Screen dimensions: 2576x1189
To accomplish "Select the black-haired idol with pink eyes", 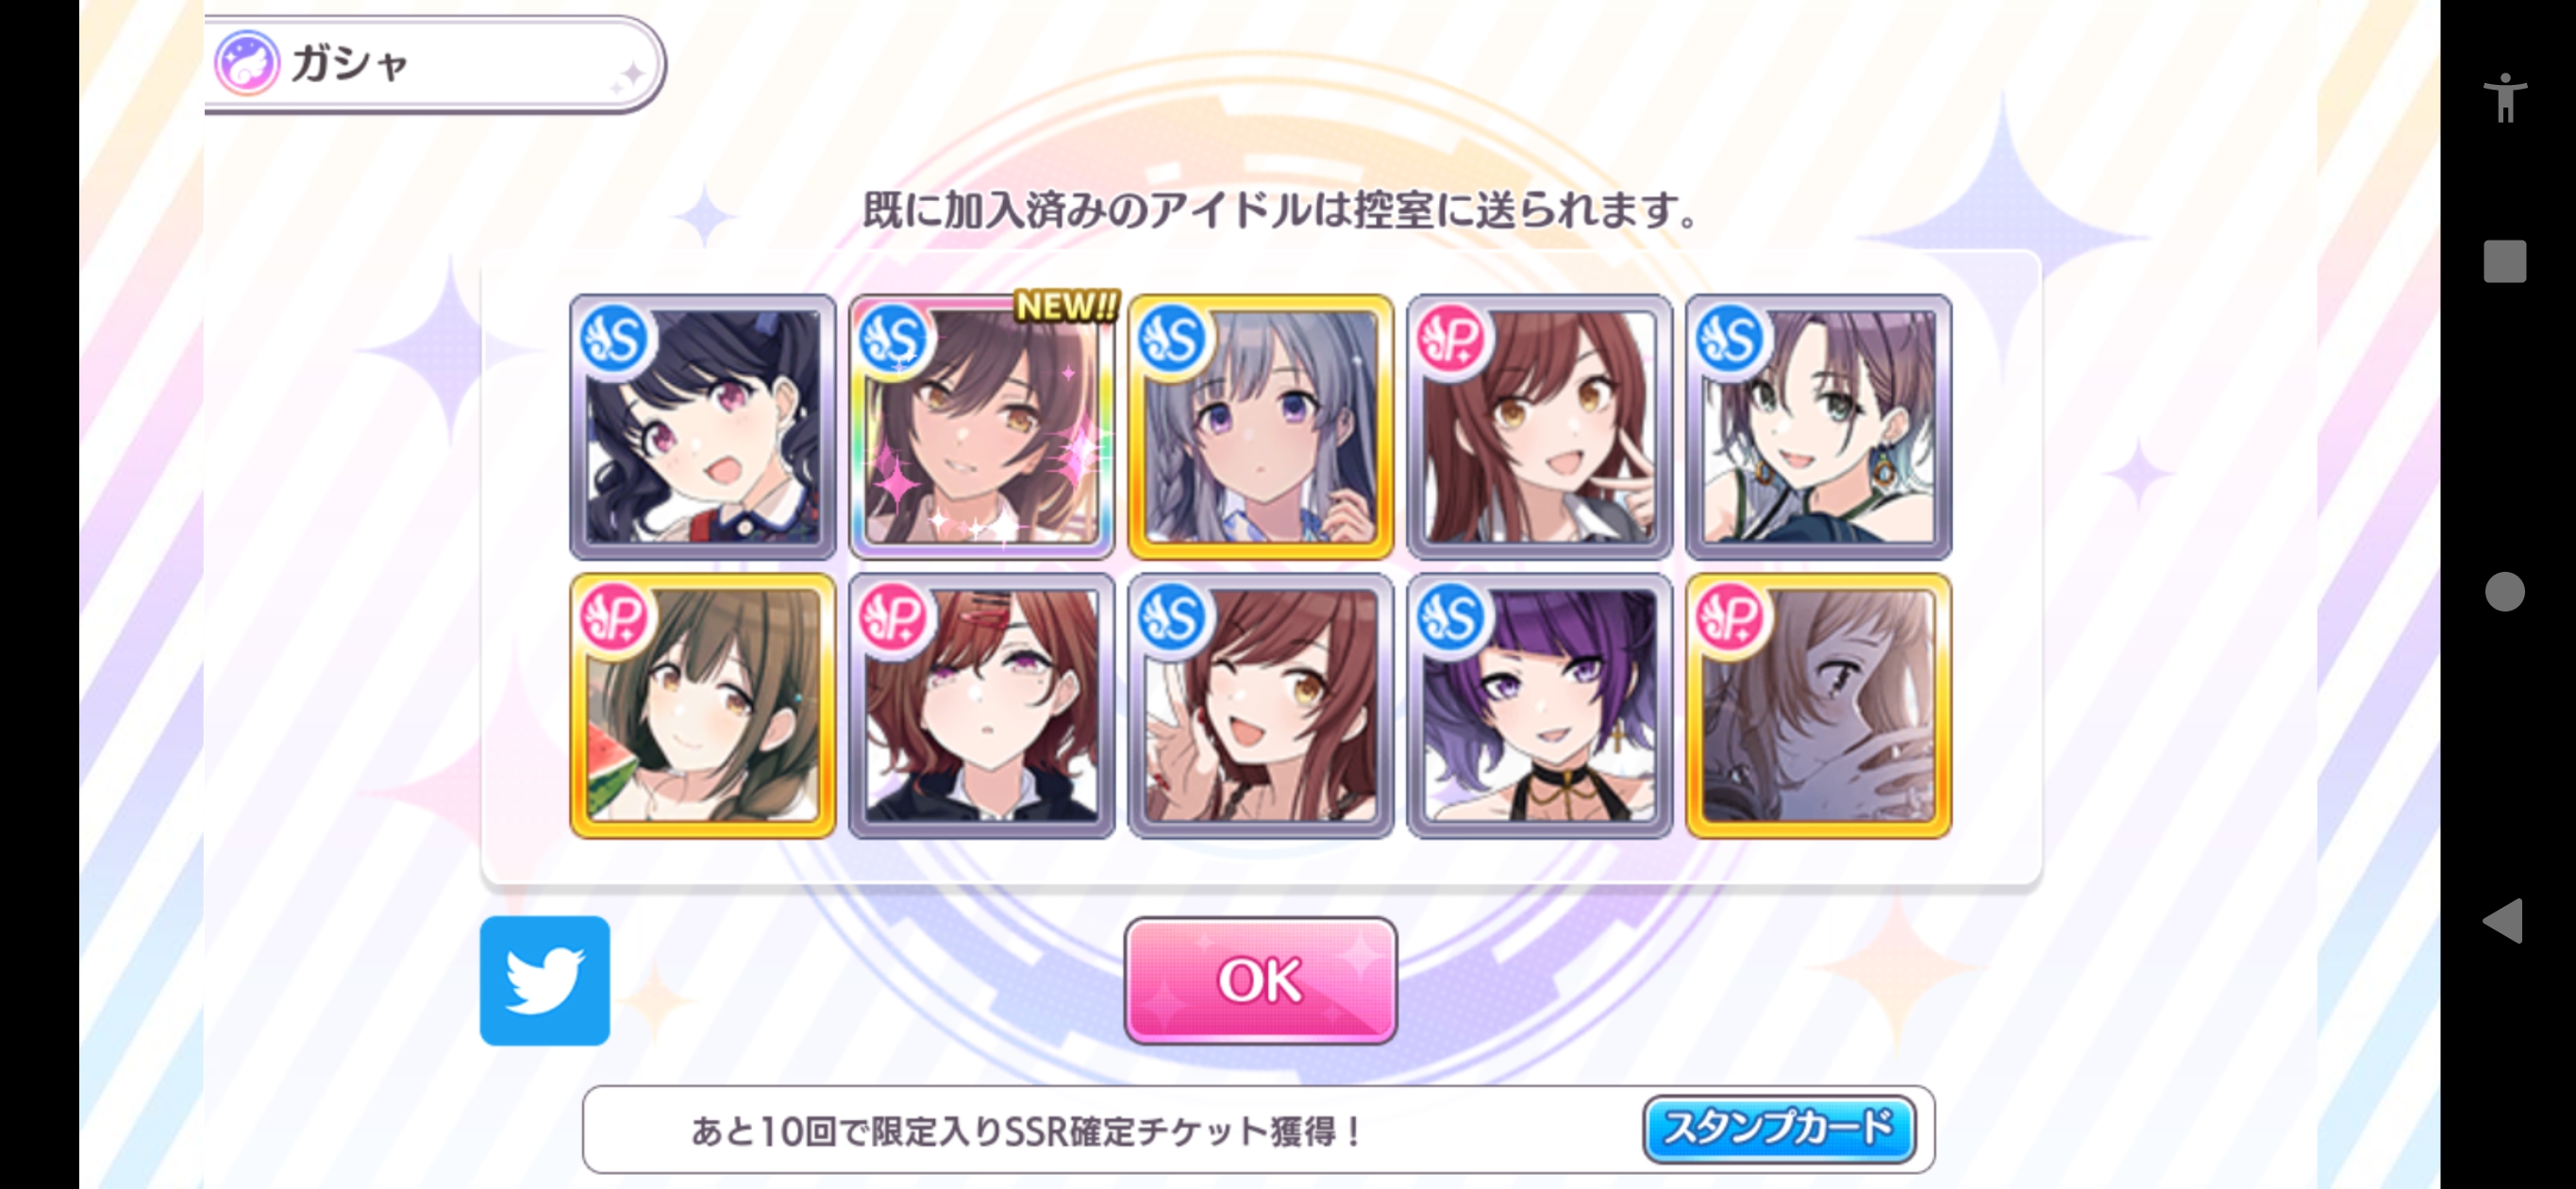I will [x=703, y=427].
